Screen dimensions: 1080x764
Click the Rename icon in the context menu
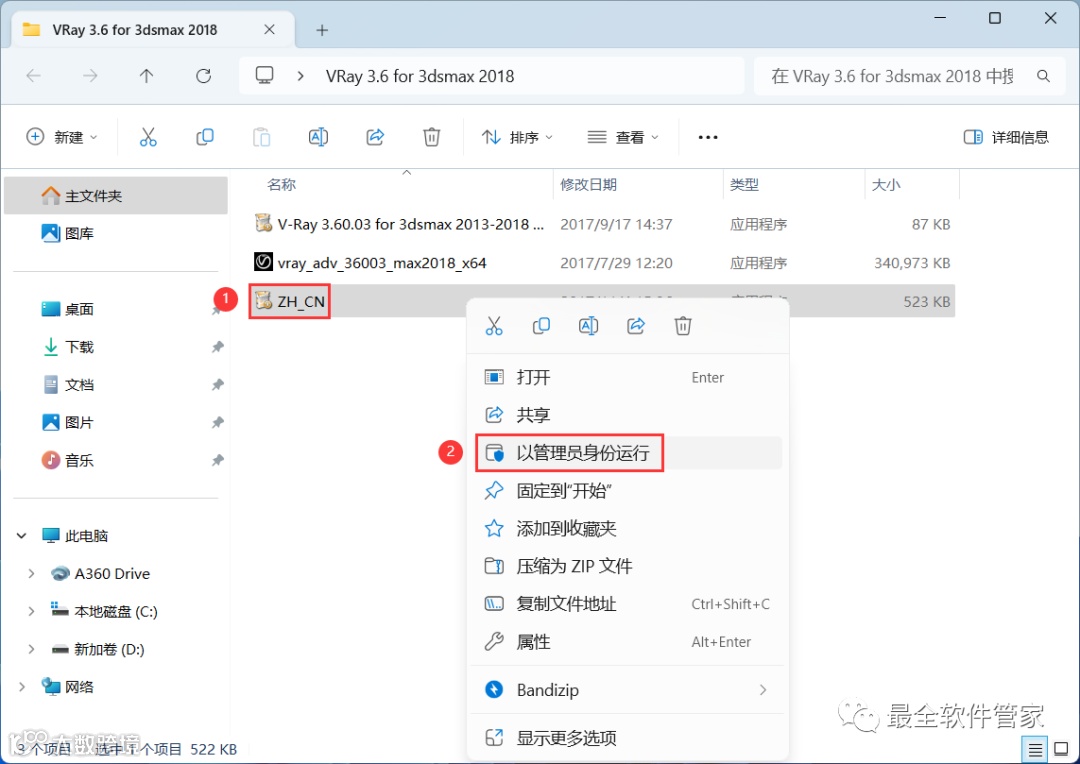[x=588, y=325]
